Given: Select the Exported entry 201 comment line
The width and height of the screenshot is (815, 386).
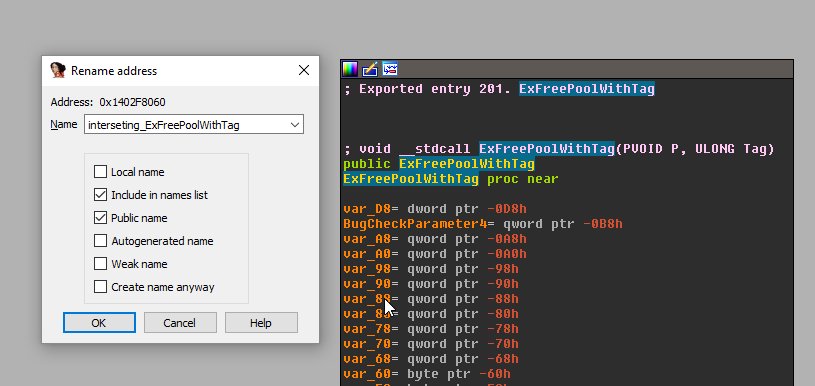Looking at the screenshot, I should point(499,89).
